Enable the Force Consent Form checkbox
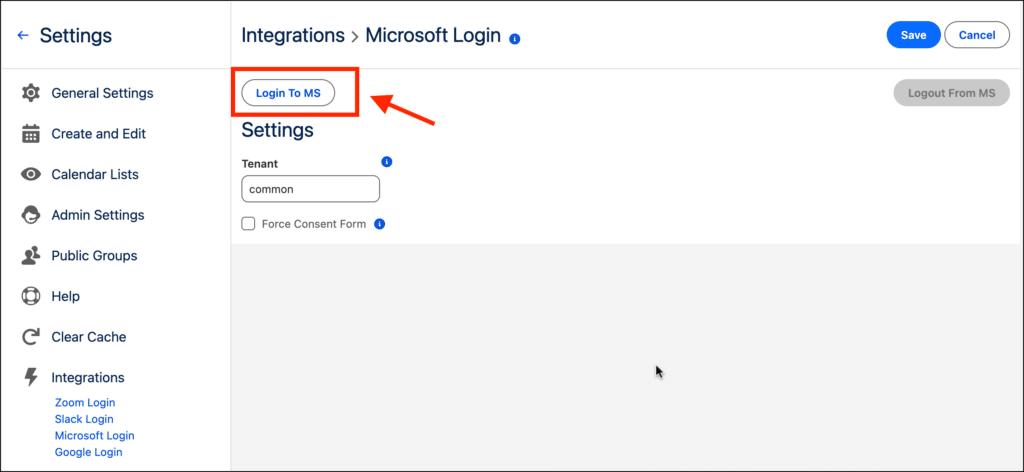1024x472 pixels. (249, 224)
